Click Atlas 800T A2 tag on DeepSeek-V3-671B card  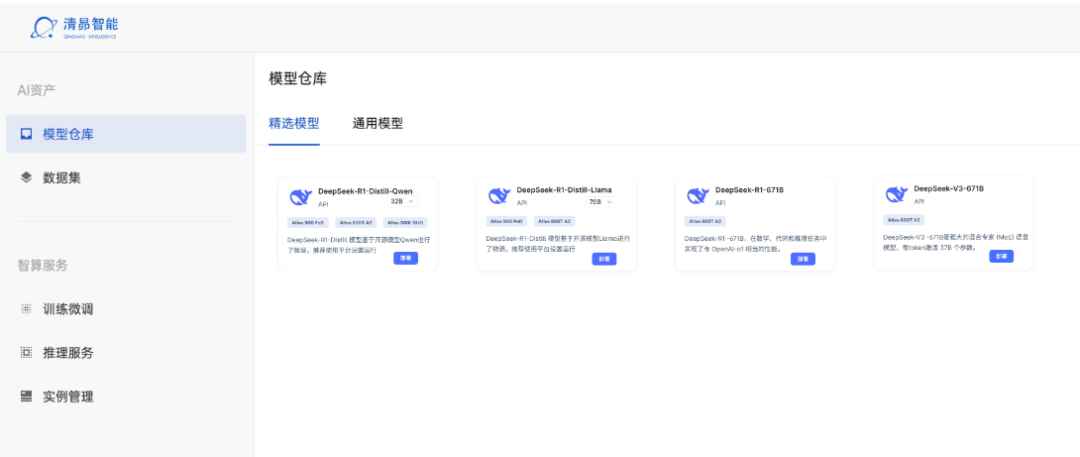click(x=904, y=220)
